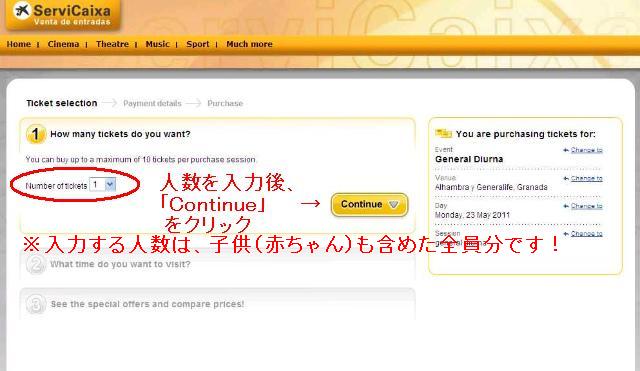Click the Alhambra y Generalife, Granada venue text
Image resolution: width=640 pixels, height=371 pixels.
tap(491, 187)
